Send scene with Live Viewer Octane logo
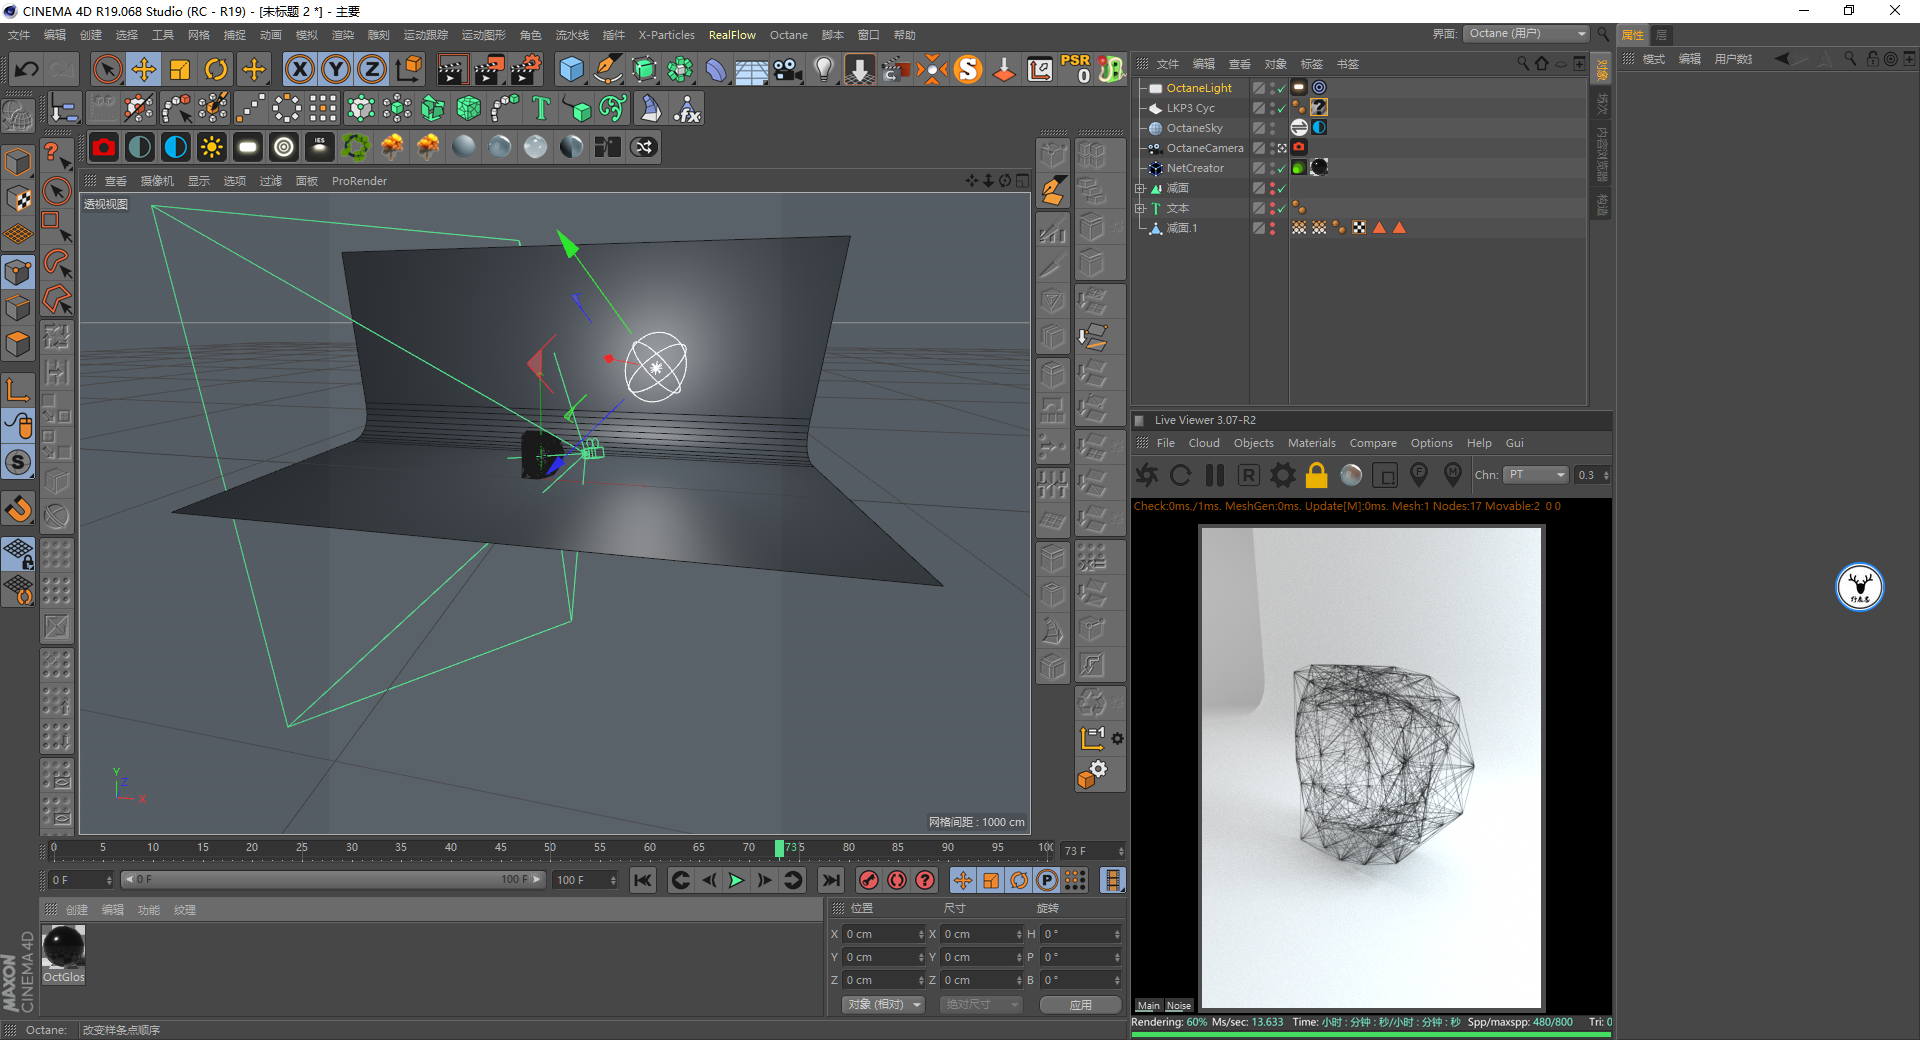Image resolution: width=1920 pixels, height=1040 pixels. [x=1147, y=475]
